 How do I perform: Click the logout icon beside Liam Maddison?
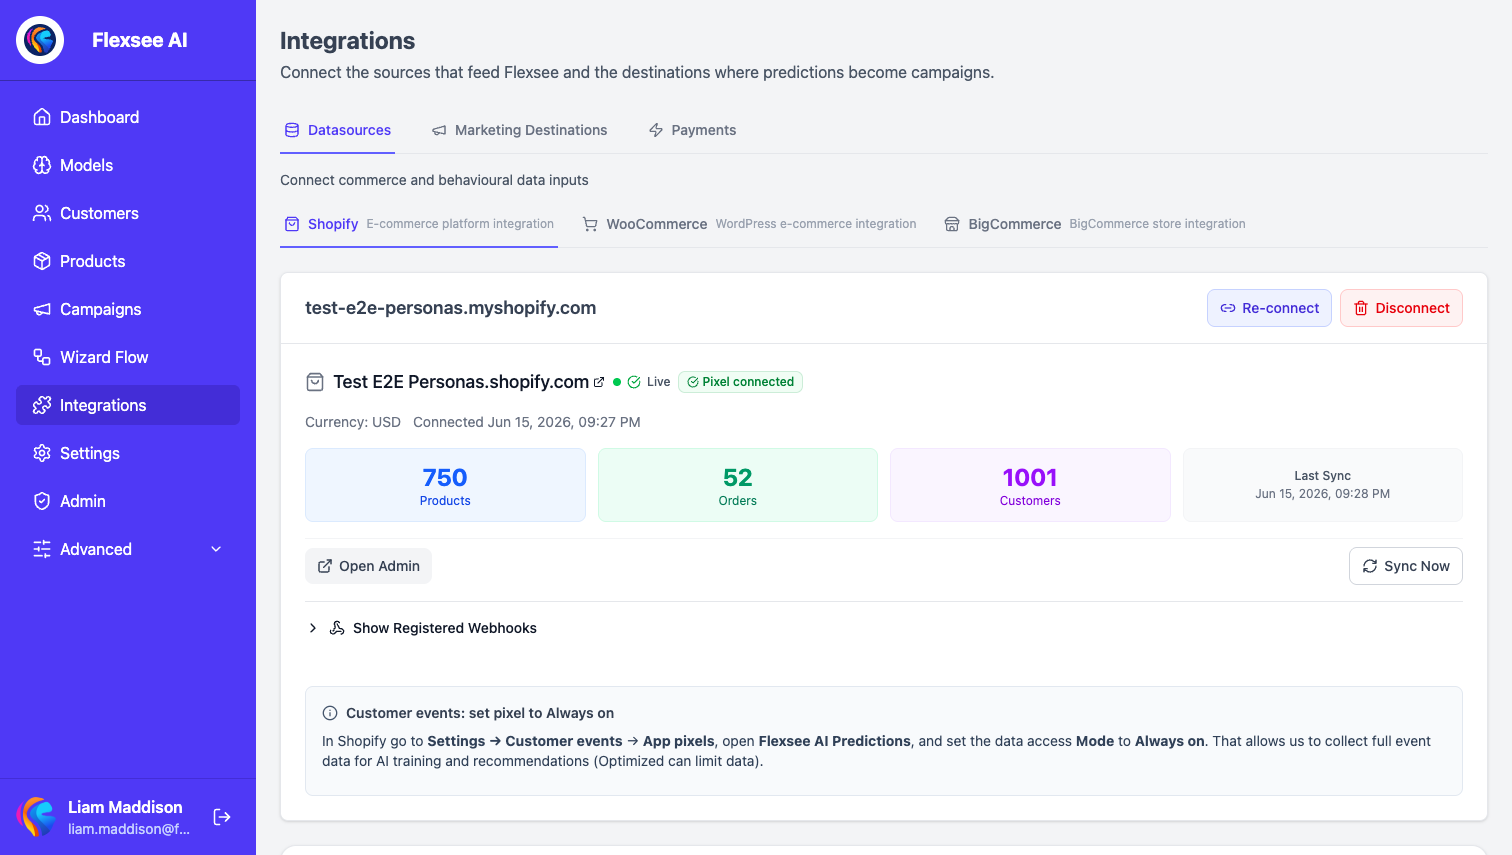222,817
